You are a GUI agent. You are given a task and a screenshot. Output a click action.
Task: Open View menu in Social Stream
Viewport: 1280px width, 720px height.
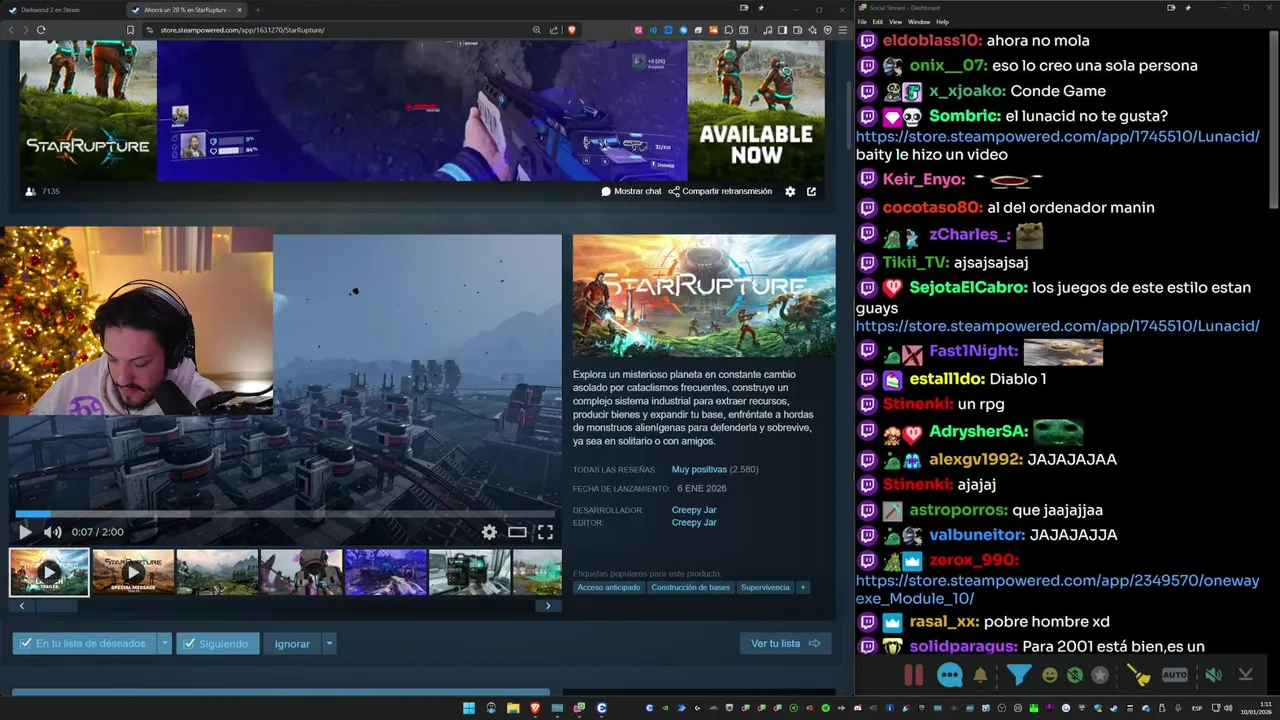[895, 21]
